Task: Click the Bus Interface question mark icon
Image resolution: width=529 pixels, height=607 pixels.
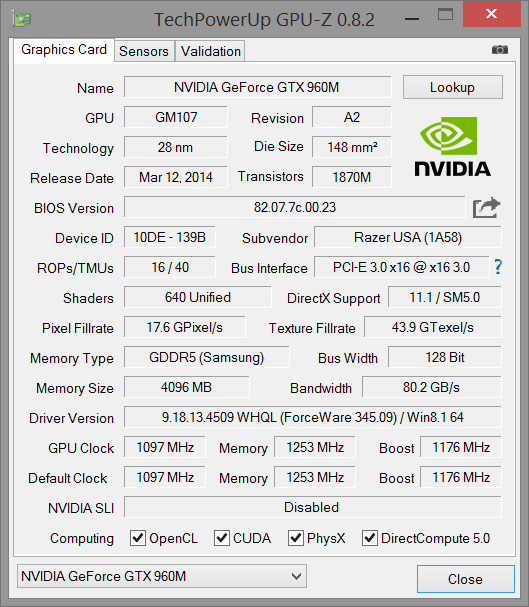Action: tap(498, 267)
